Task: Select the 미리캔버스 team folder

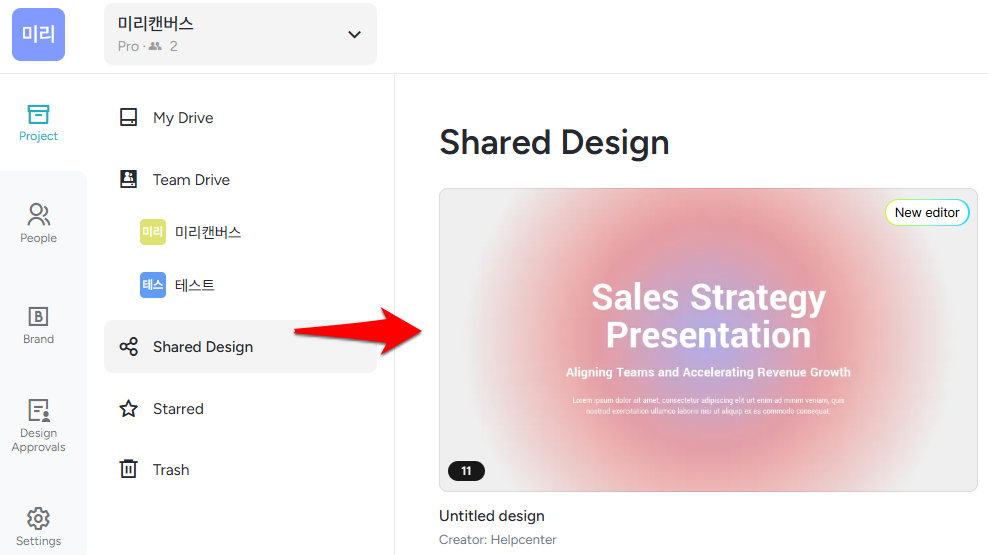Action: tap(207, 233)
